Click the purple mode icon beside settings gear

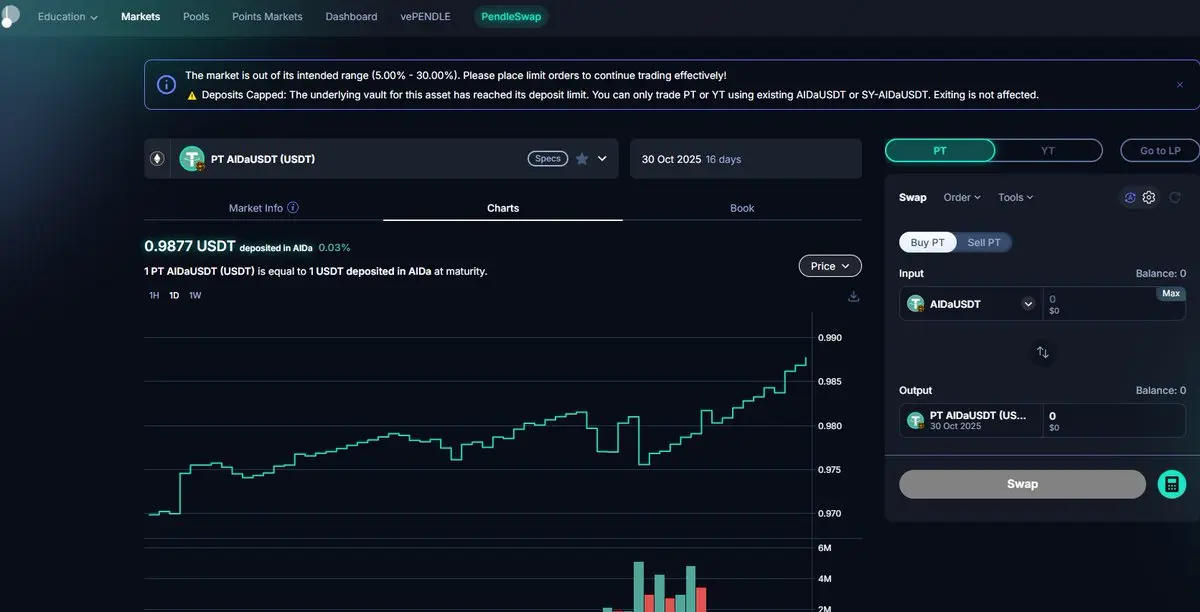pyautogui.click(x=1130, y=197)
